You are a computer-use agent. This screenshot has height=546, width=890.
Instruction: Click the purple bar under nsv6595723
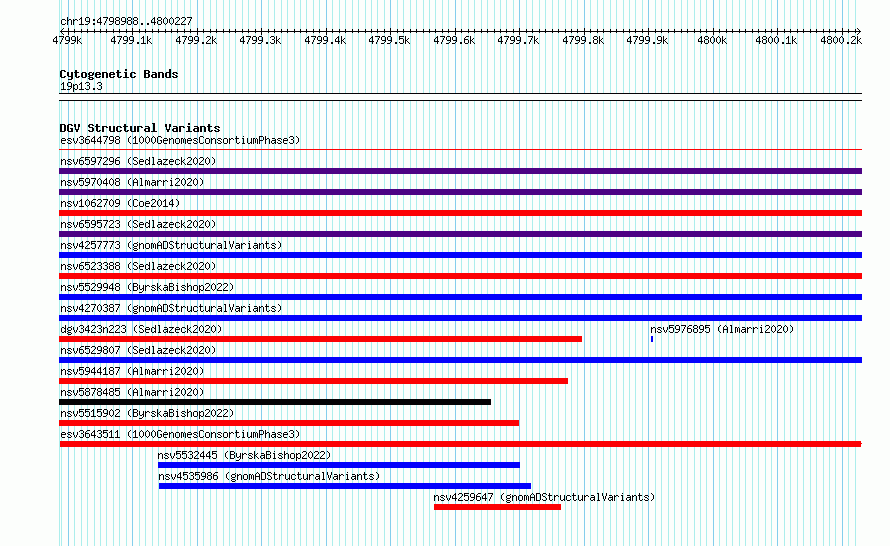point(460,234)
